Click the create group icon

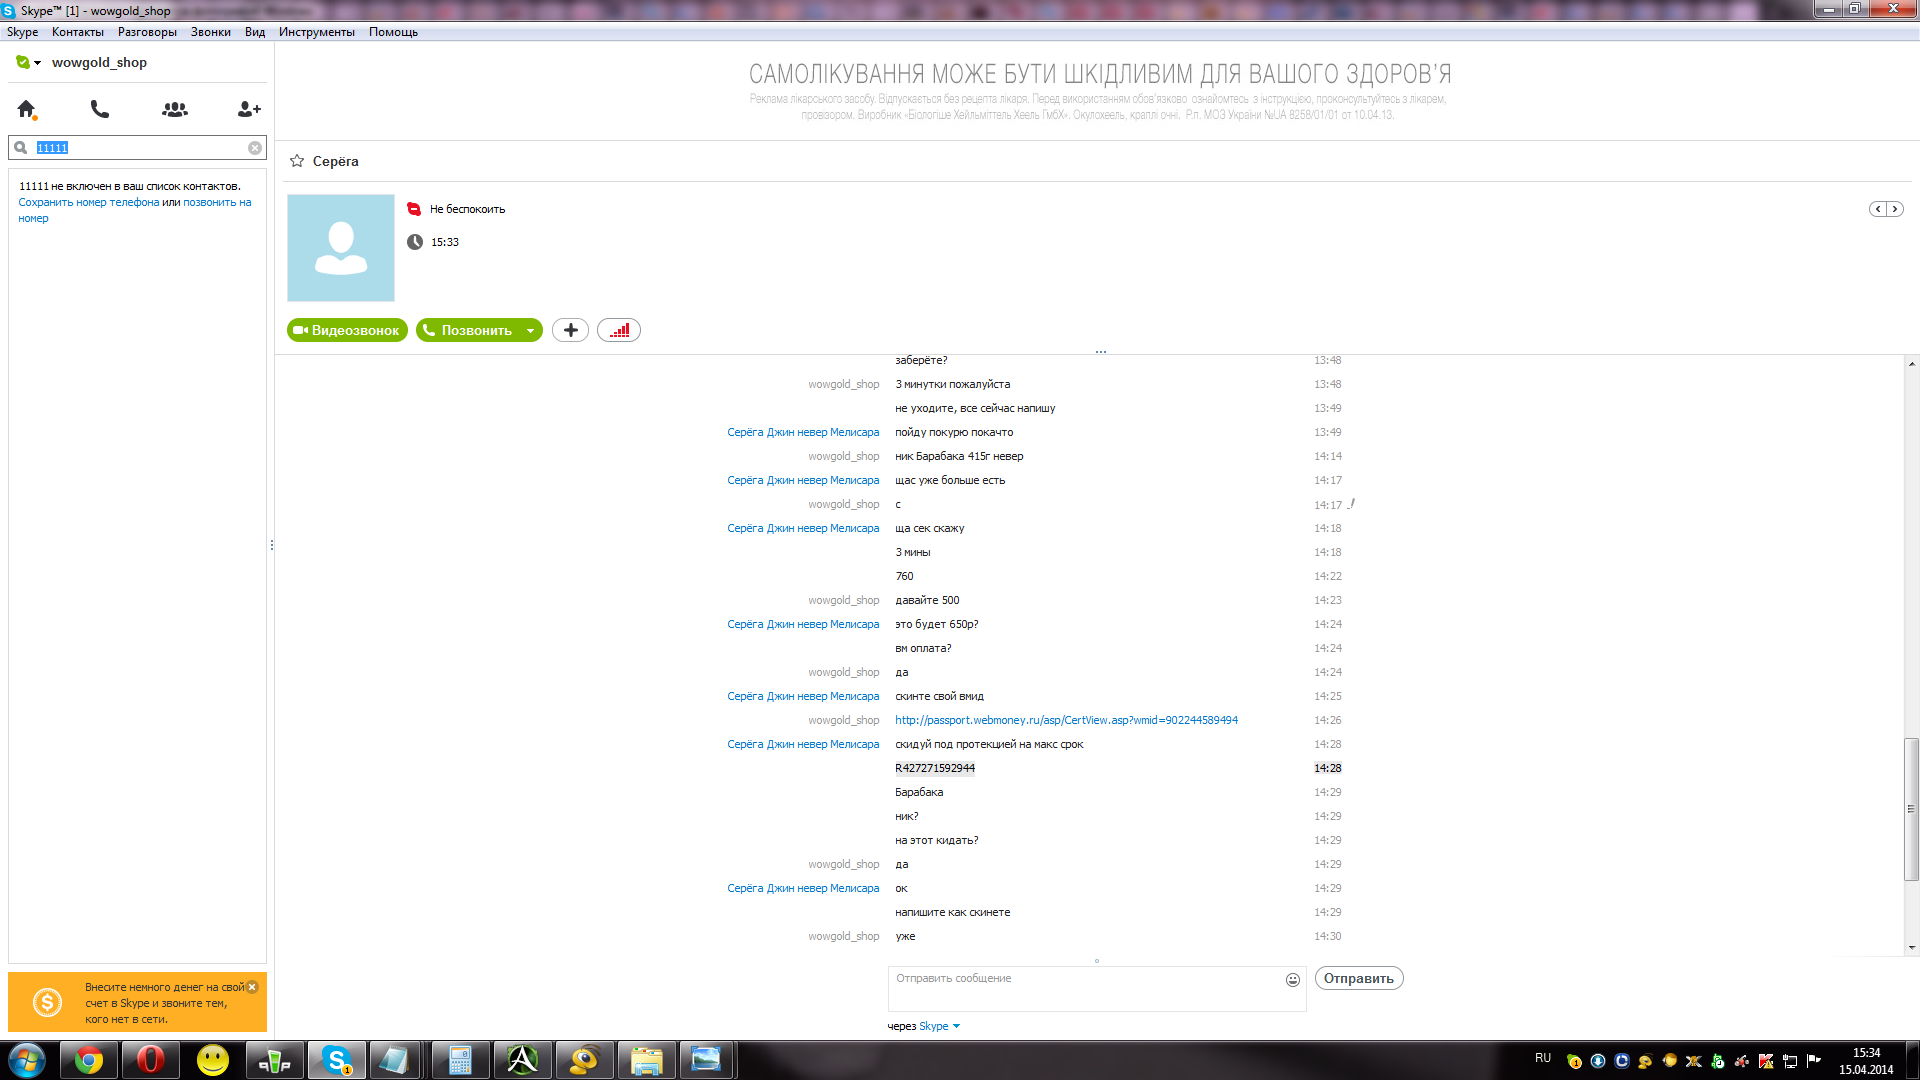pyautogui.click(x=175, y=109)
